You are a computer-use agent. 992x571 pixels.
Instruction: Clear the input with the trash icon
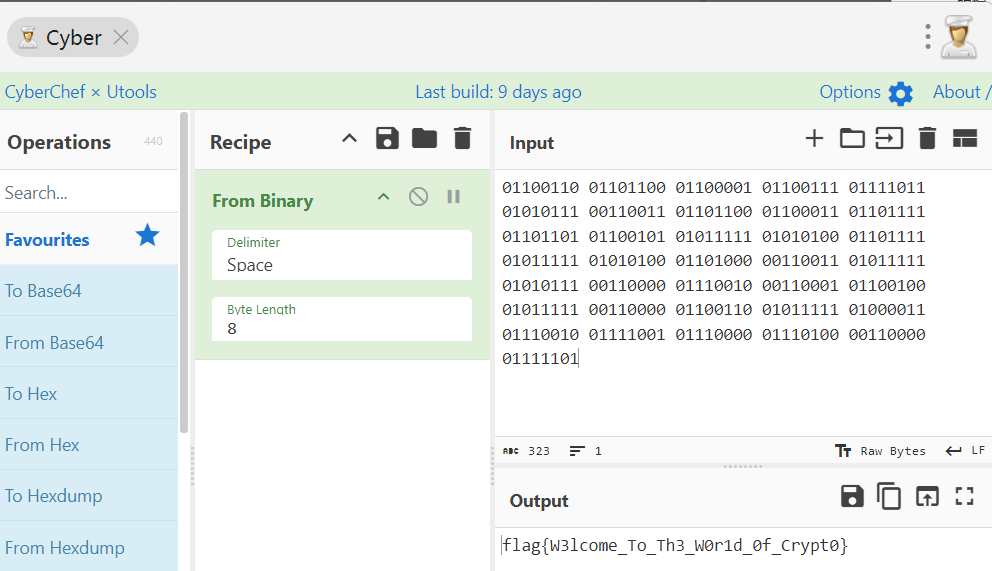coord(927,139)
